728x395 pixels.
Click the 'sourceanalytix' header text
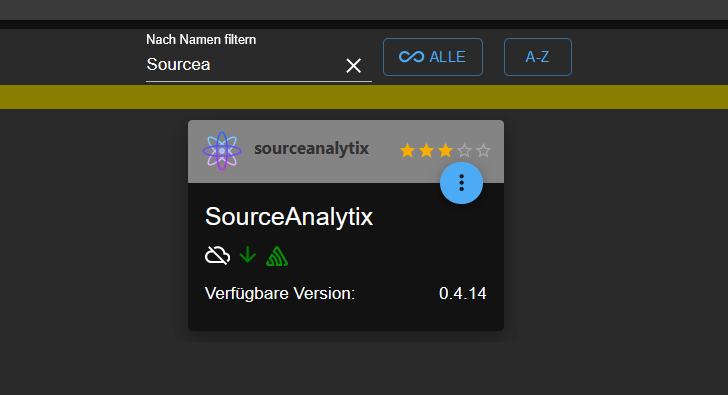click(x=312, y=149)
